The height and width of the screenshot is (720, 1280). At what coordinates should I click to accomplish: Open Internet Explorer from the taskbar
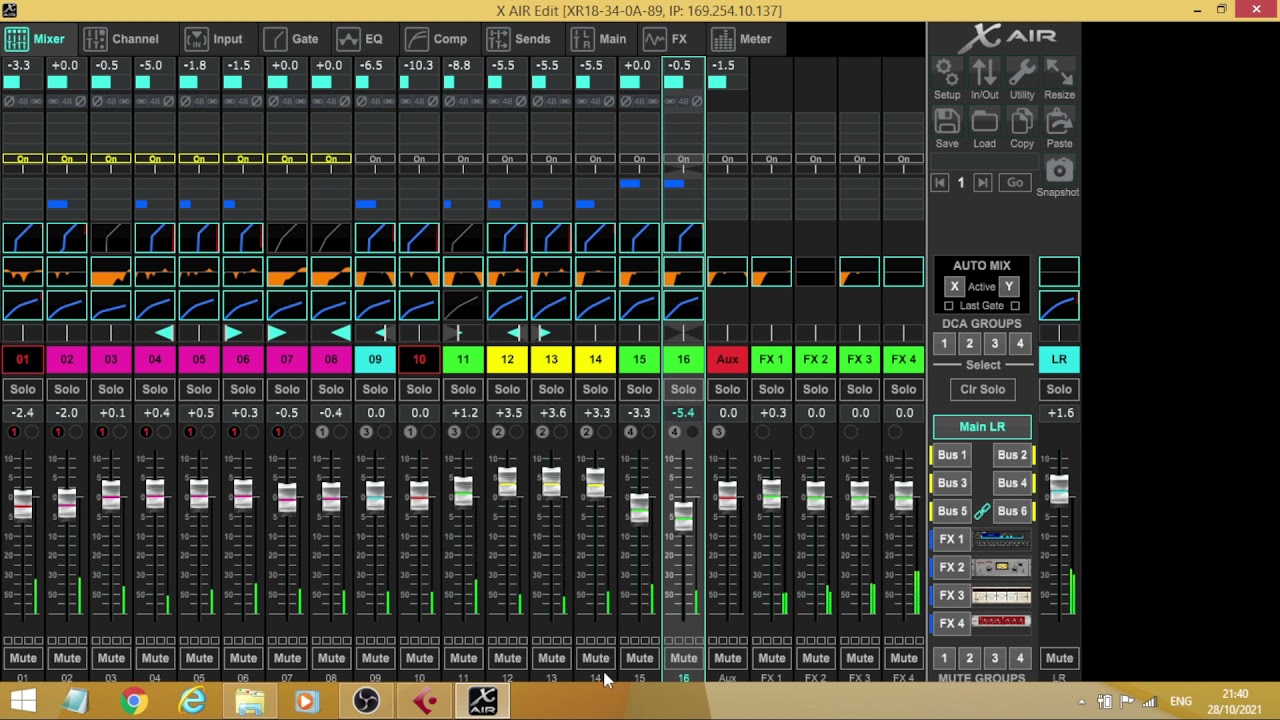191,701
